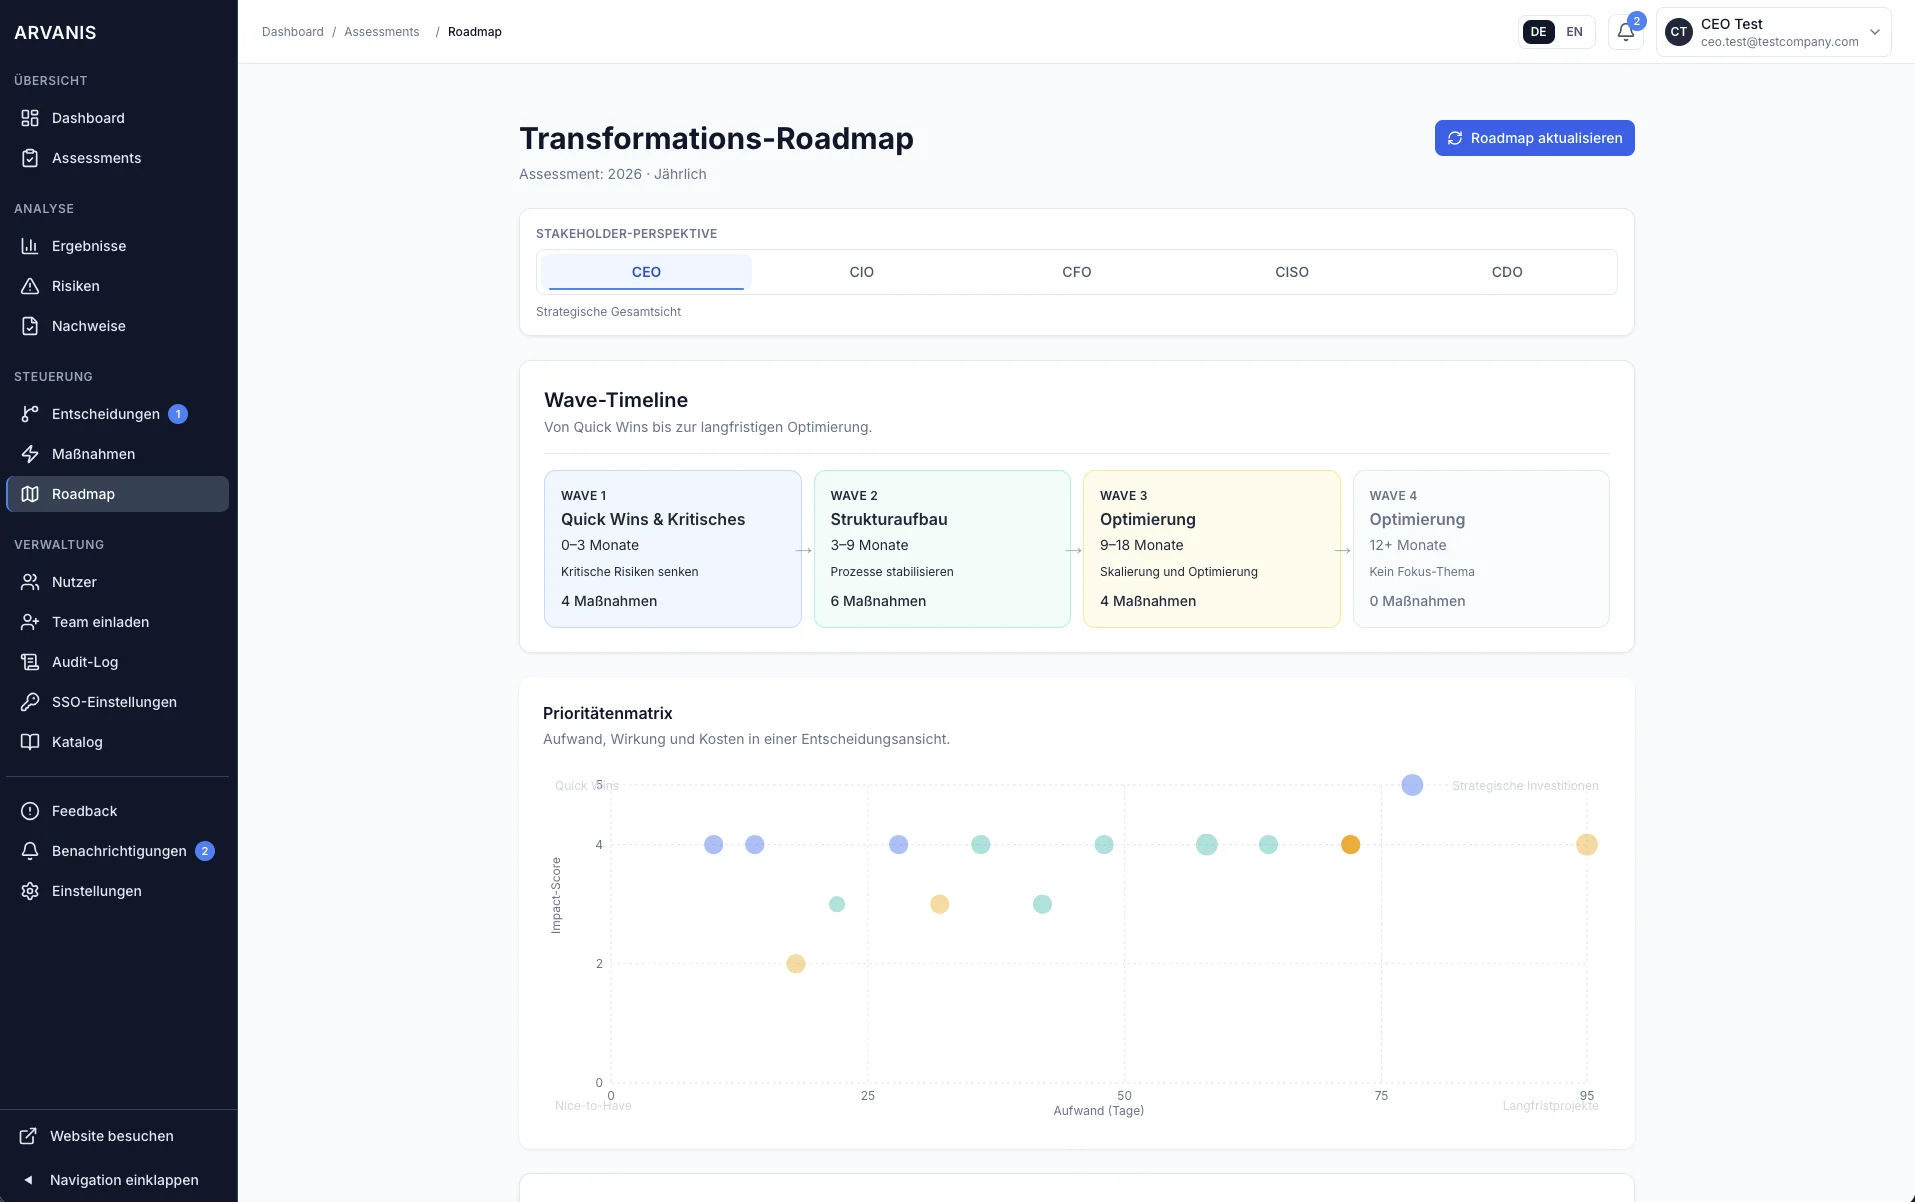Image resolution: width=1915 pixels, height=1202 pixels.
Task: Toggle language to EN
Action: click(x=1574, y=31)
